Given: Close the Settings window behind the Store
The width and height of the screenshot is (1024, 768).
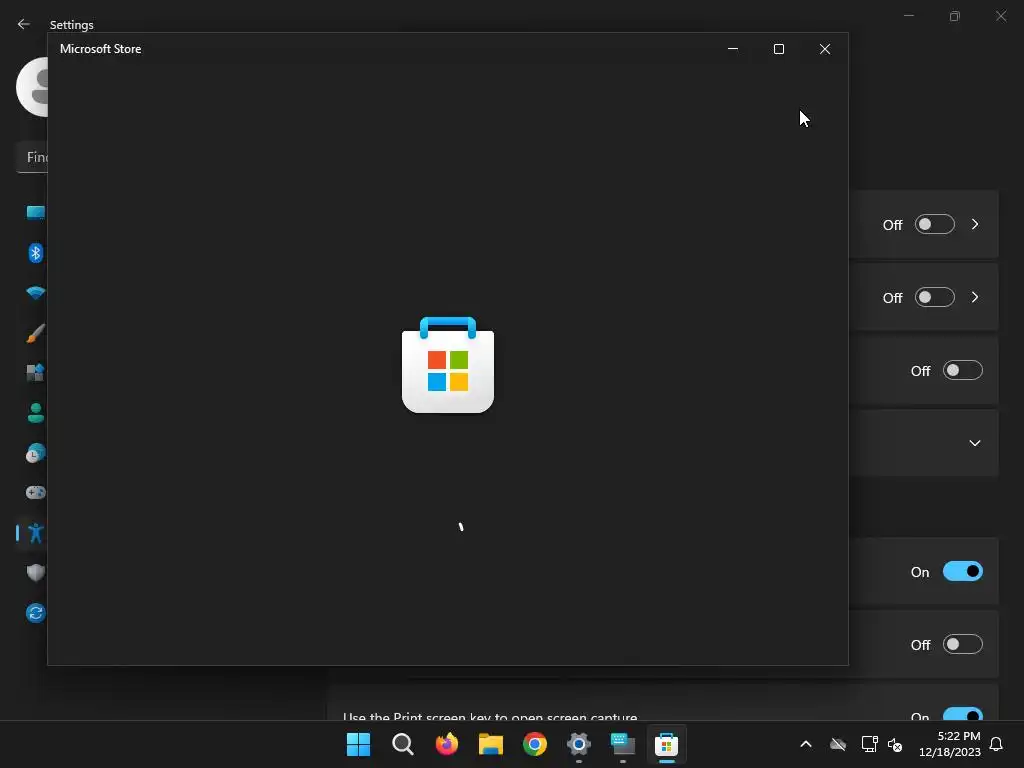Looking at the screenshot, I should [1000, 16].
